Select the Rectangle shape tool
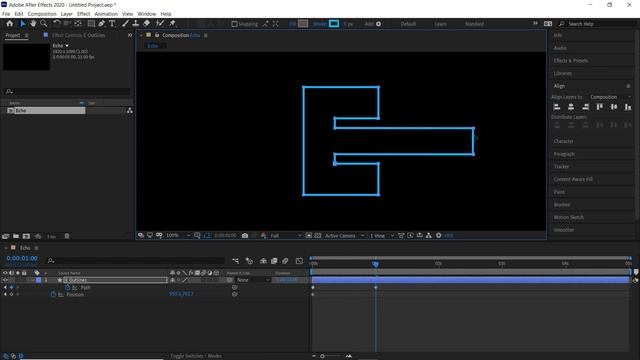The height and width of the screenshot is (360, 640). [91, 24]
